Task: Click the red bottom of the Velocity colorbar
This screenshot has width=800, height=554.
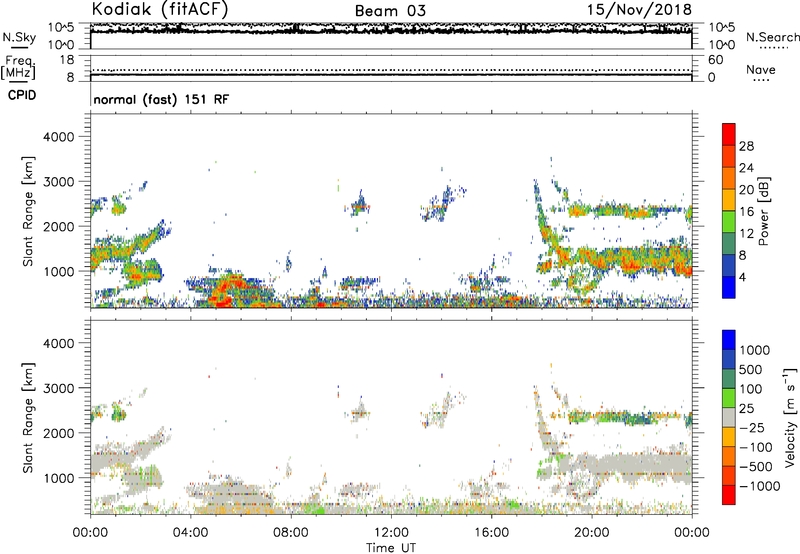Action: [729, 495]
